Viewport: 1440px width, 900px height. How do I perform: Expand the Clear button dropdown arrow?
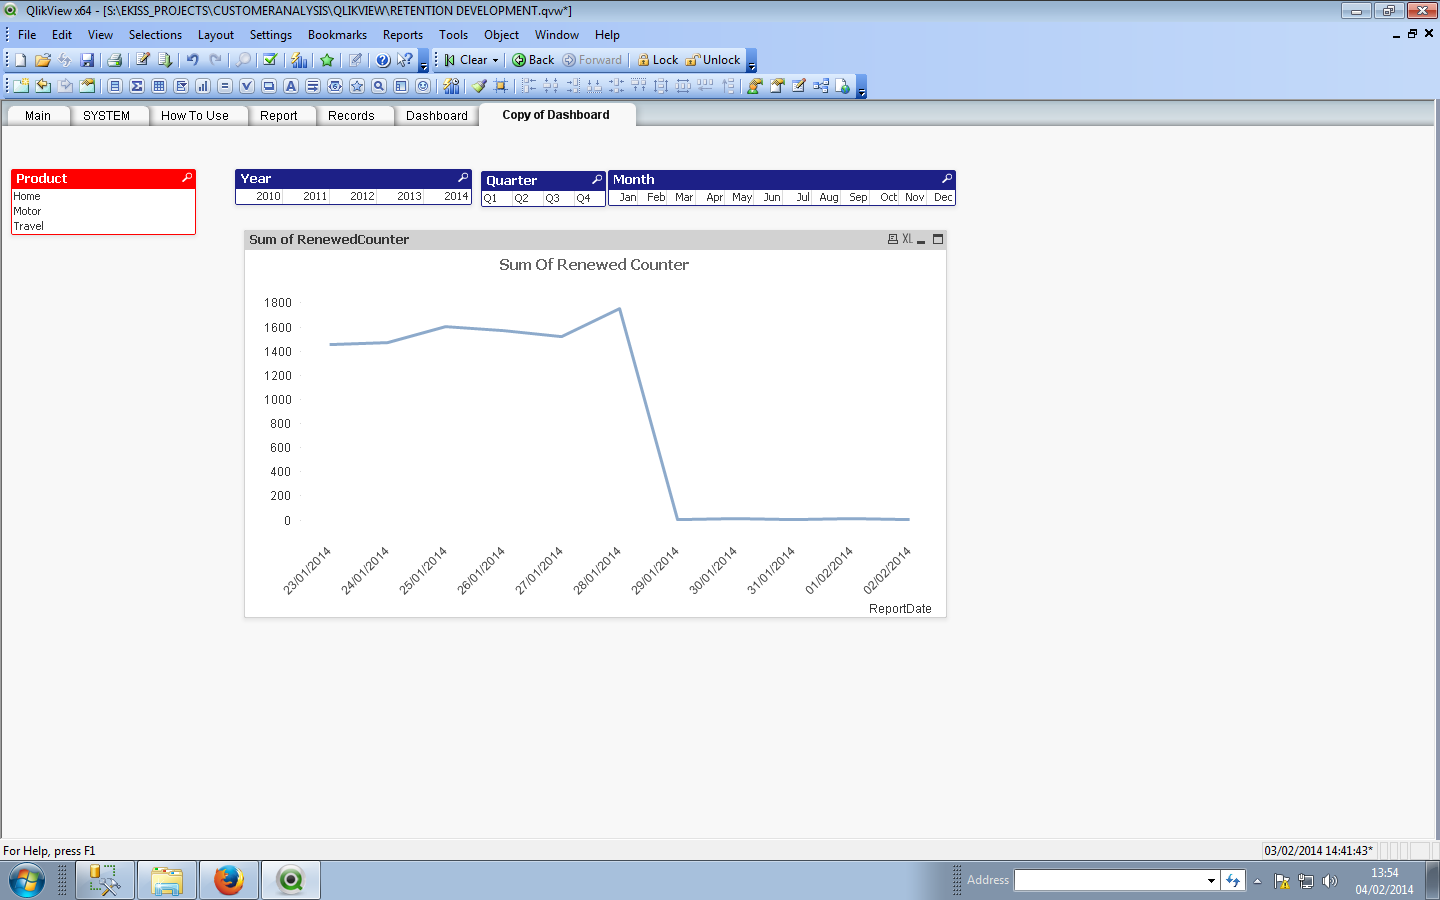495,60
